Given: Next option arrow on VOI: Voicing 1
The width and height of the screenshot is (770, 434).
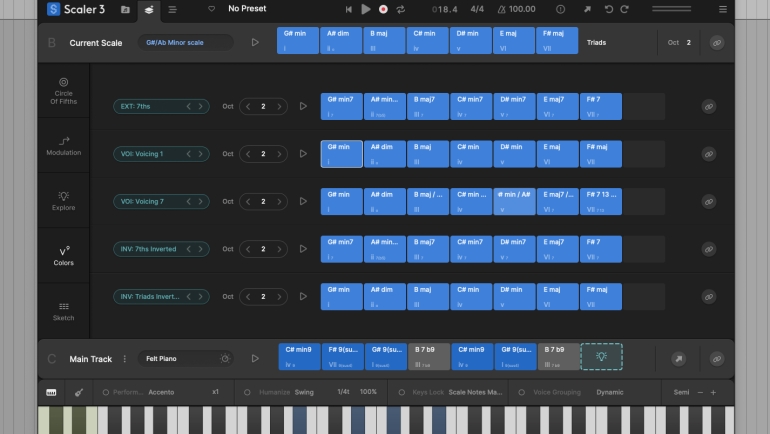Looking at the screenshot, I should (200, 154).
